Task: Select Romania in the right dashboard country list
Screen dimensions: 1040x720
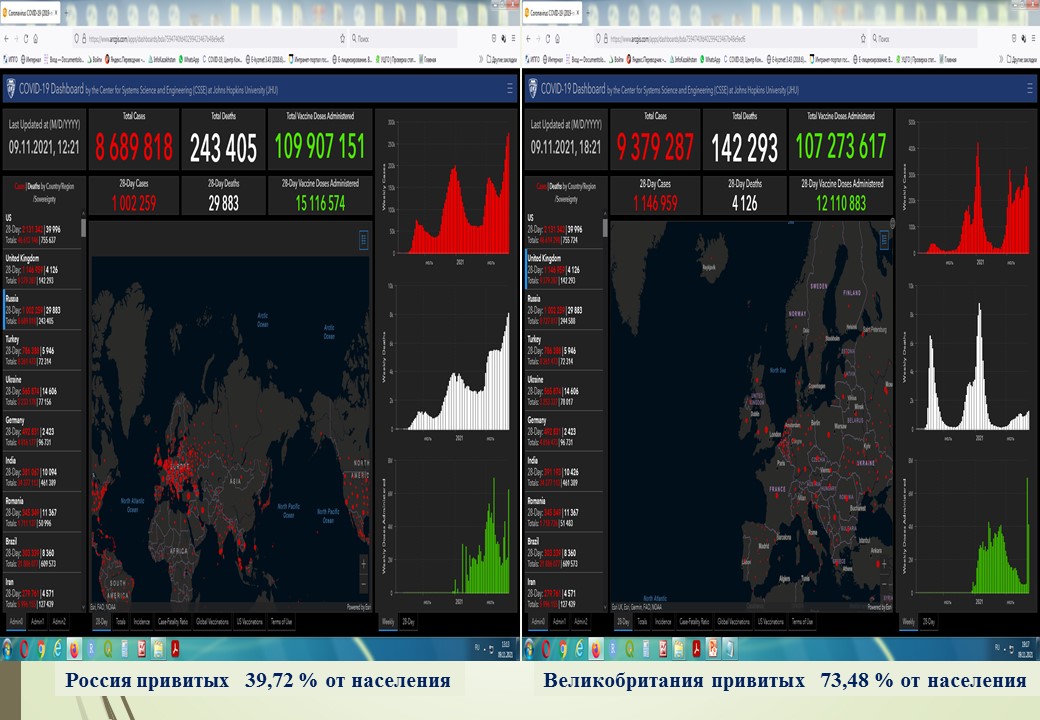Action: point(564,512)
